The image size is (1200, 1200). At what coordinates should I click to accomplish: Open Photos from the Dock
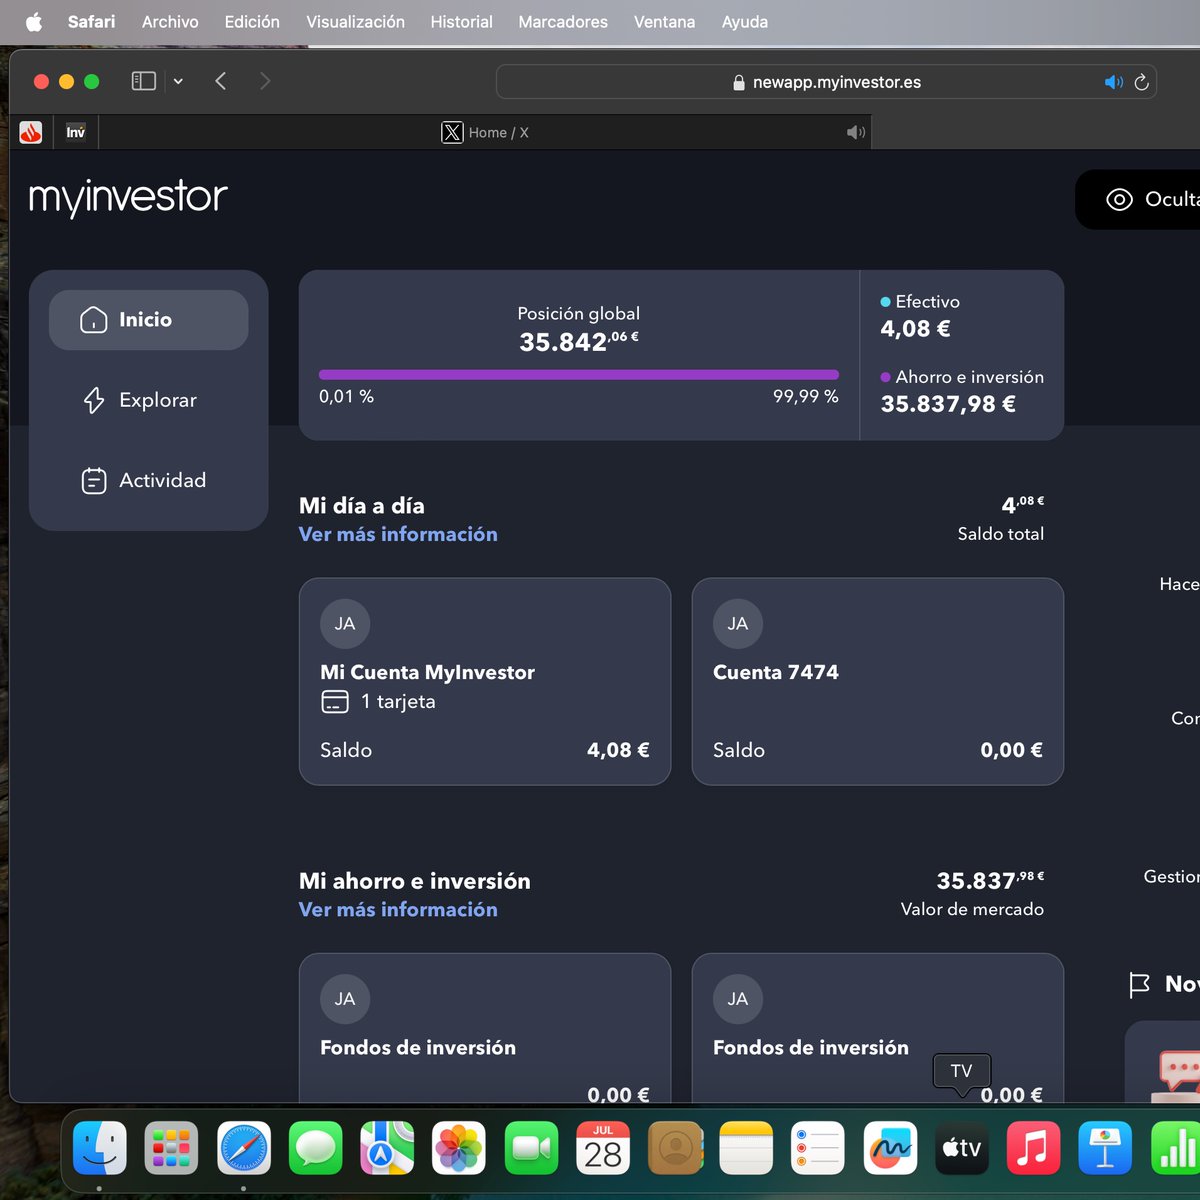(x=459, y=1148)
